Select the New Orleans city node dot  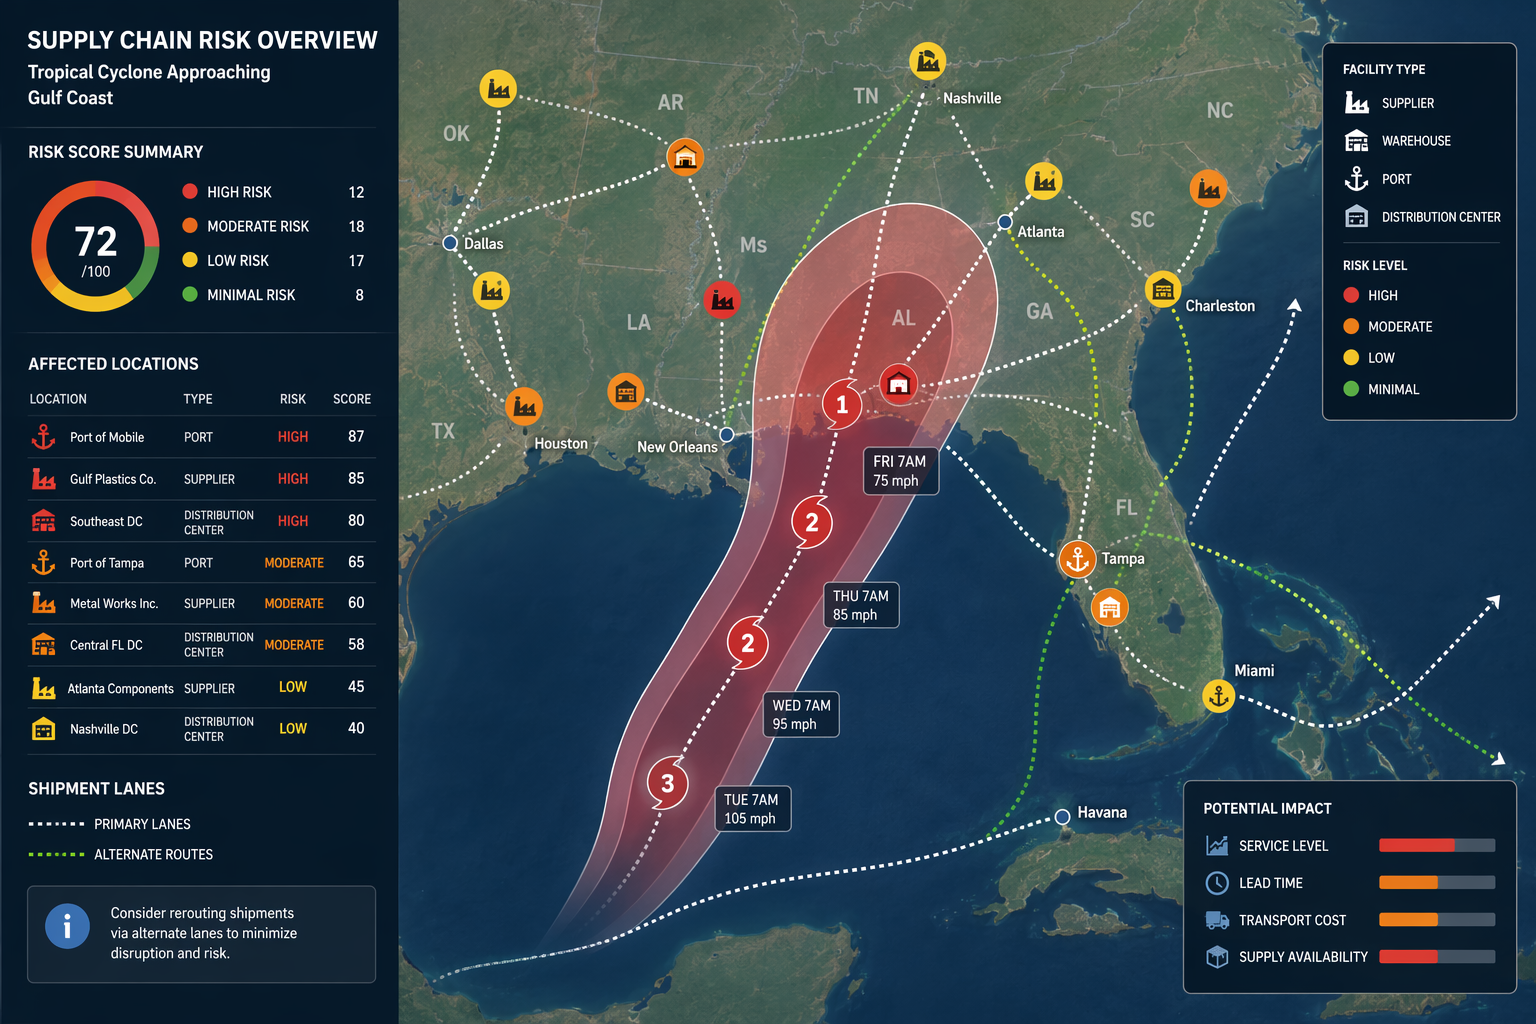coord(727,434)
